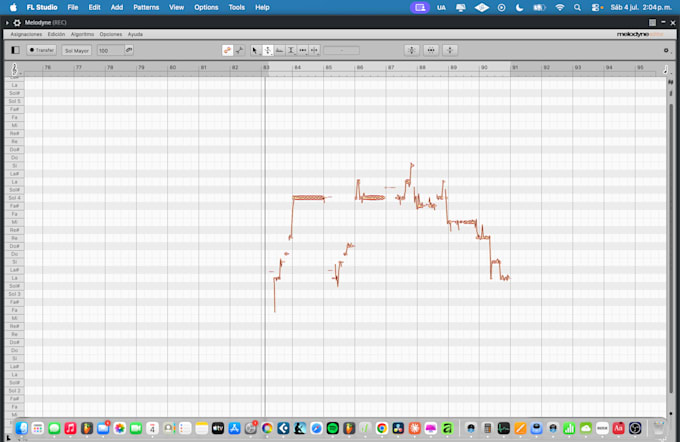
Task: Open FL Studio Patterns menu
Action: click(146, 7)
